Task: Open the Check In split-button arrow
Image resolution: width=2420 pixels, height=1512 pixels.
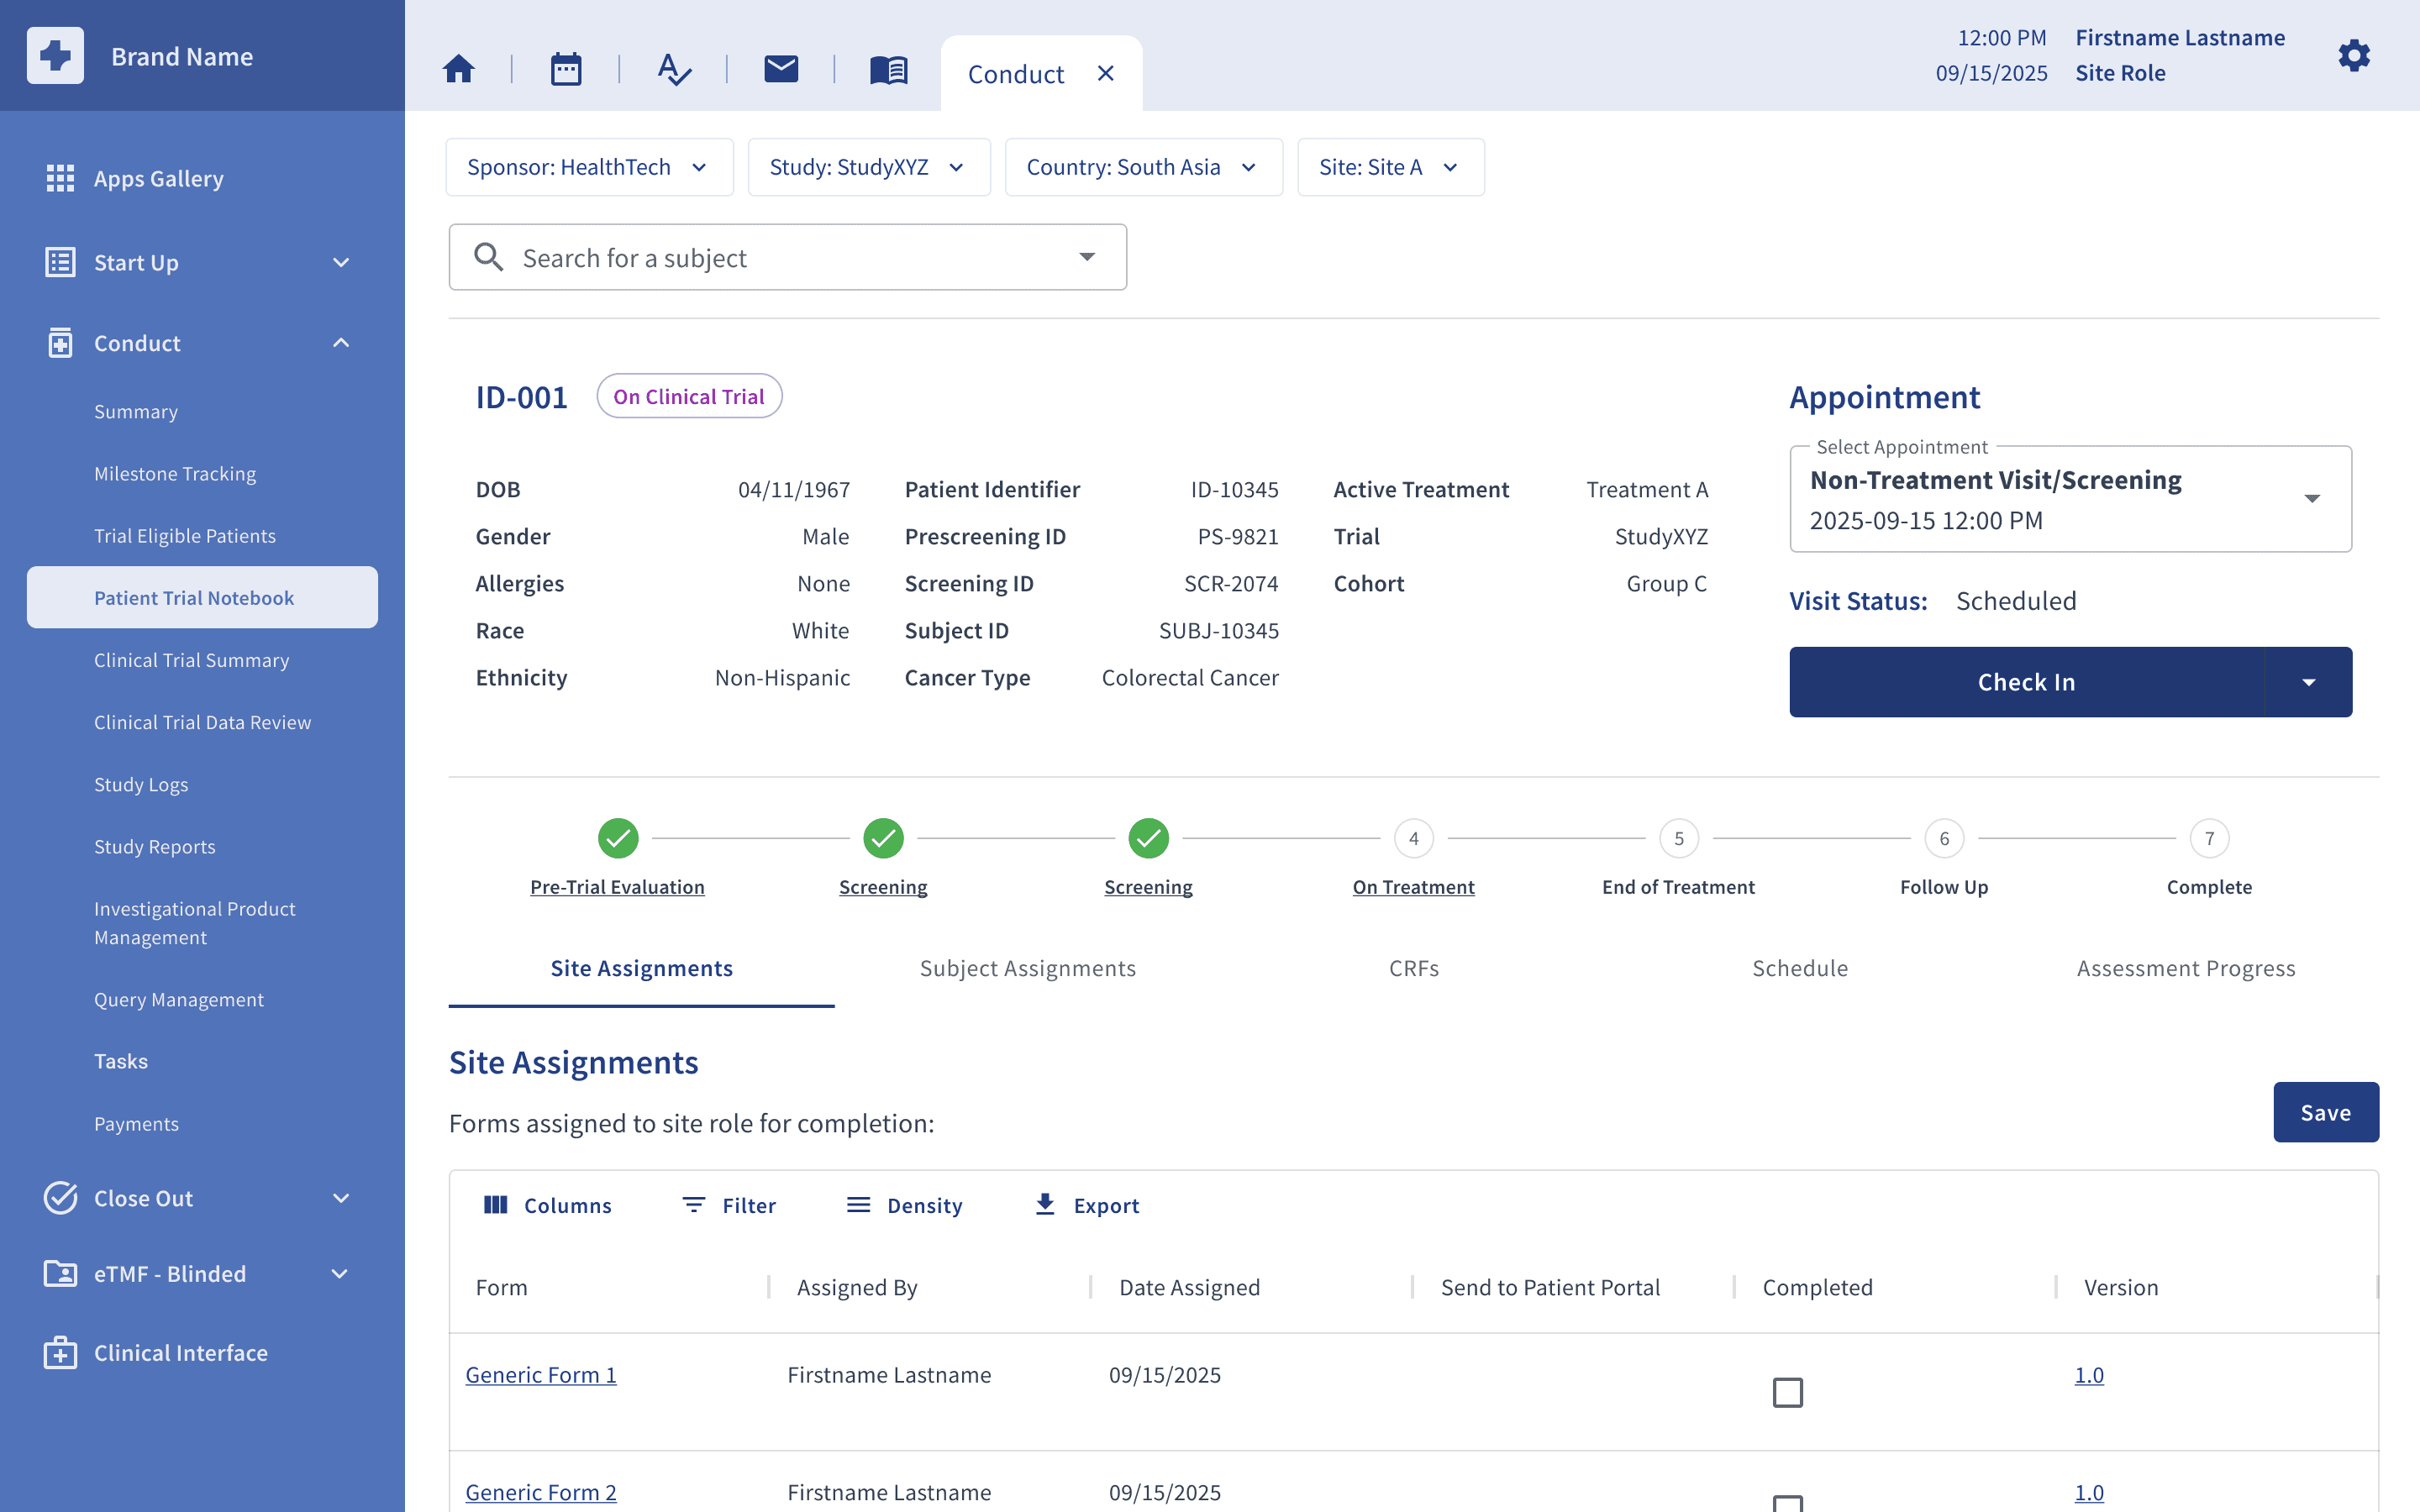Action: pyautogui.click(x=2308, y=682)
